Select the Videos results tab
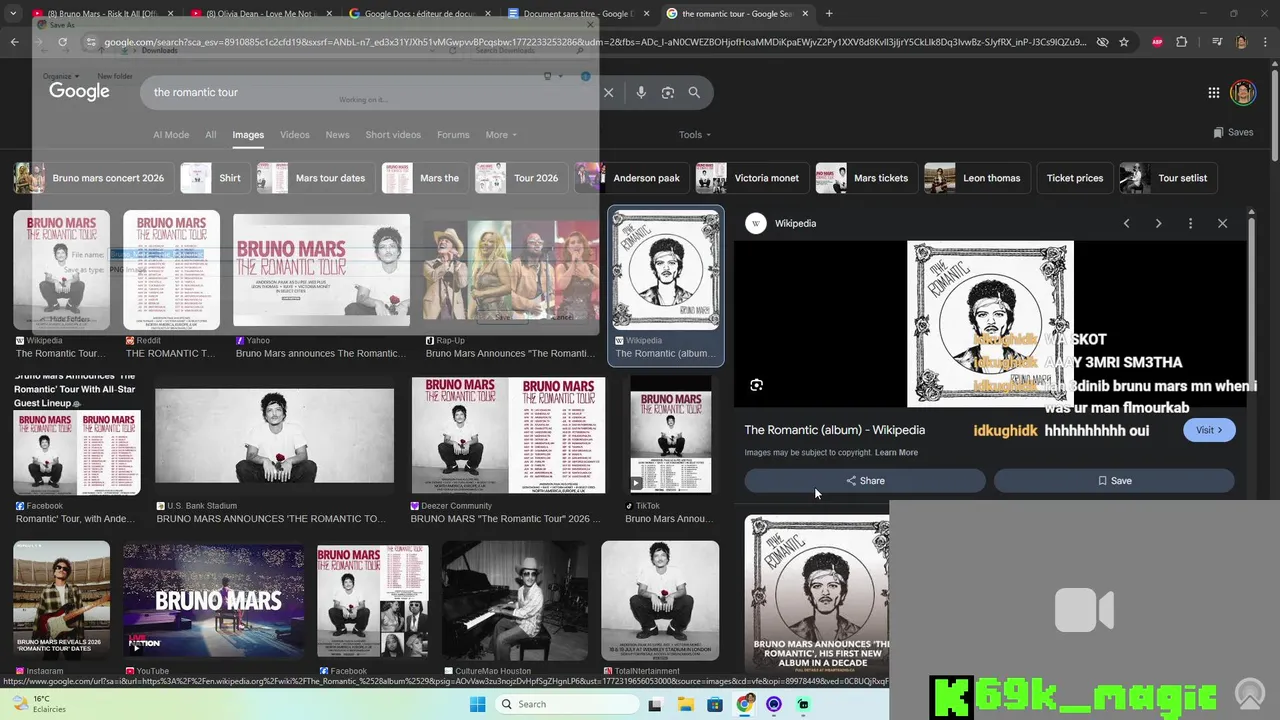 295,135
